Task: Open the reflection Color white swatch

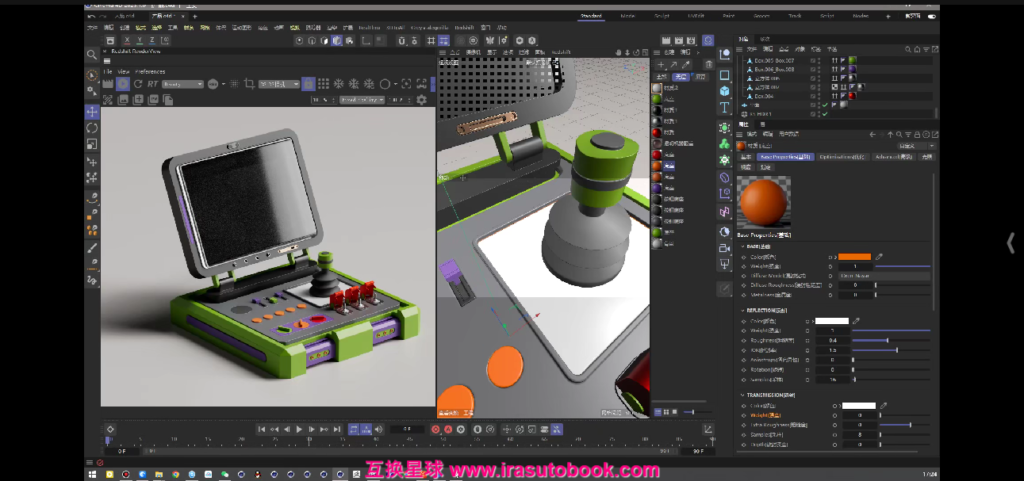Action: (x=831, y=321)
